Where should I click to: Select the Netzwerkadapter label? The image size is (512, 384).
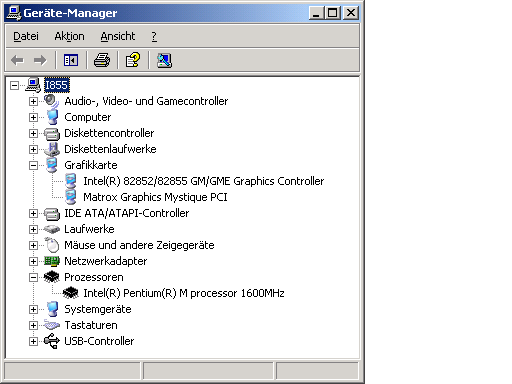click(106, 261)
